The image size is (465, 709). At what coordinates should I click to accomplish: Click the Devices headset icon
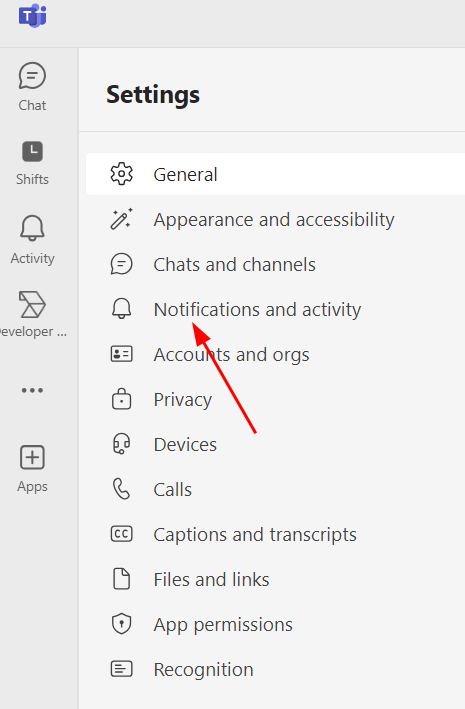[122, 444]
